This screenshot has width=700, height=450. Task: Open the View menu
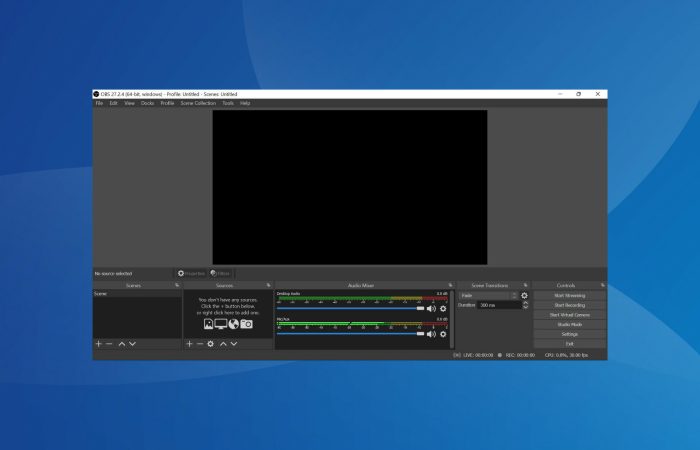point(129,103)
